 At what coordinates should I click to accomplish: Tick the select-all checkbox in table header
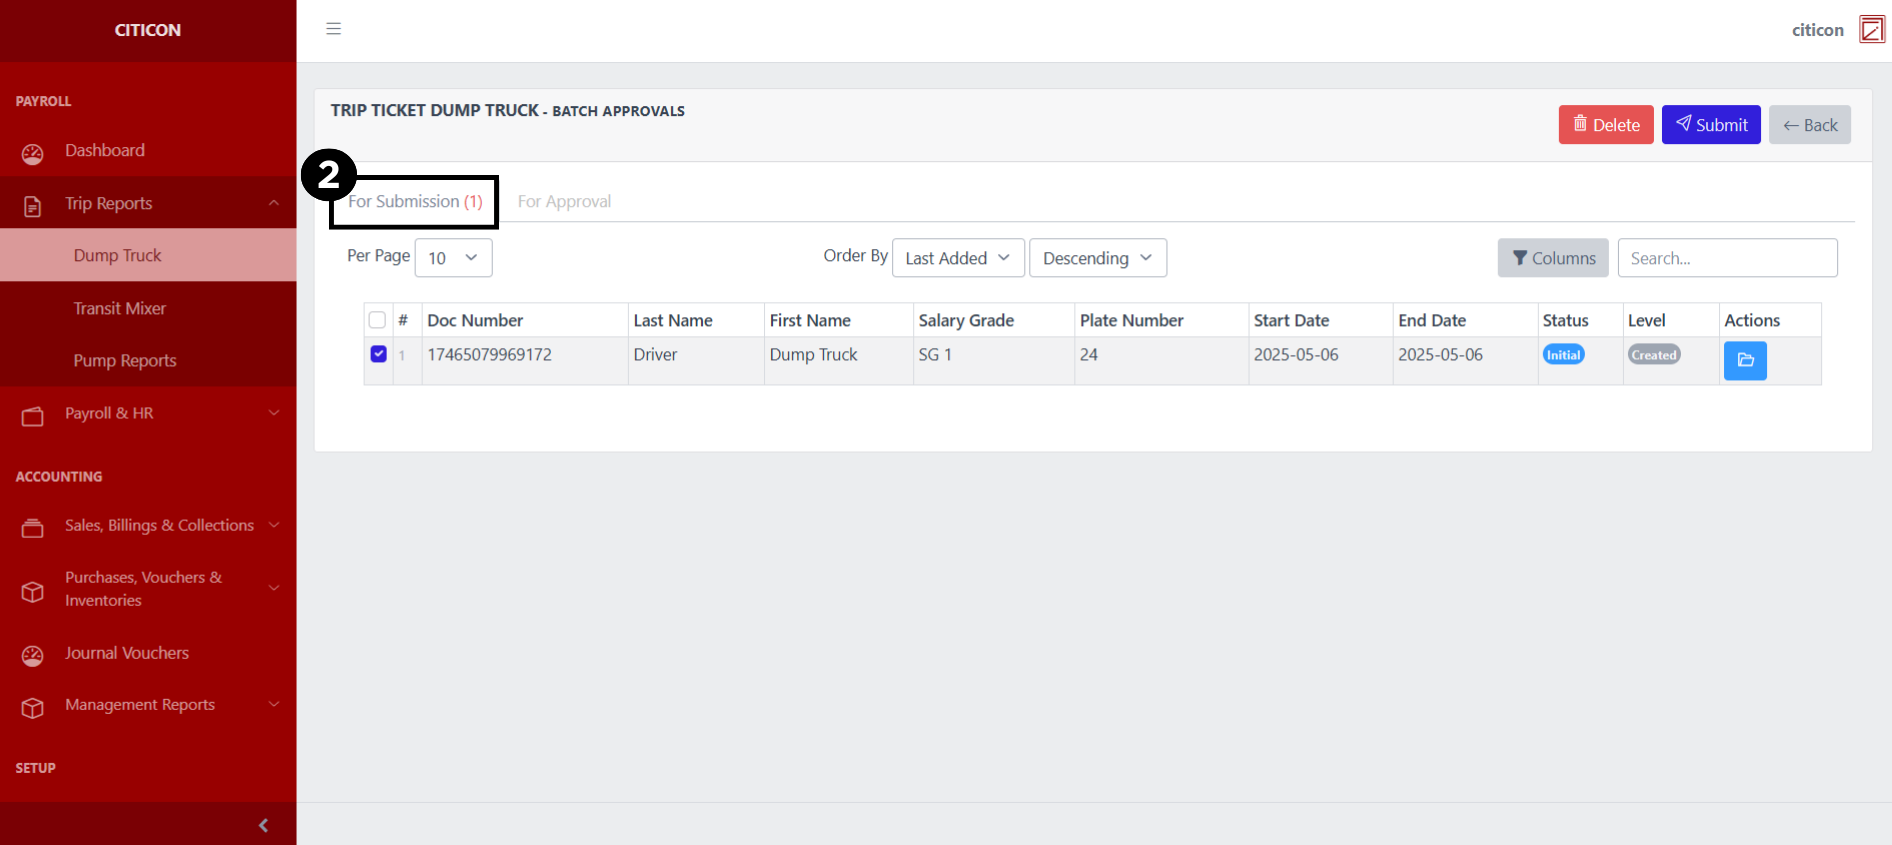click(377, 320)
